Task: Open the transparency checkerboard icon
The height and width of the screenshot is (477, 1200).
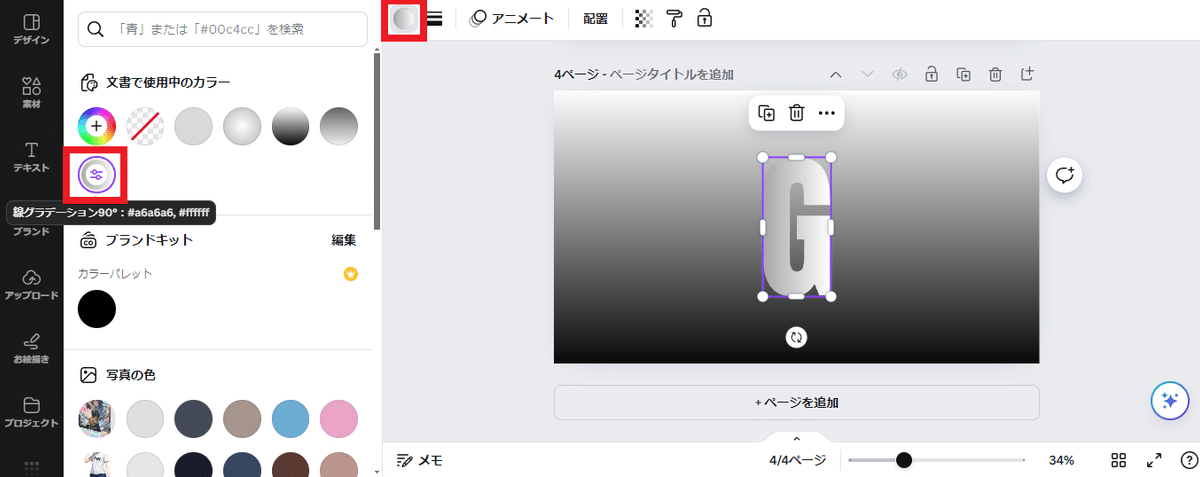Action: [x=644, y=18]
